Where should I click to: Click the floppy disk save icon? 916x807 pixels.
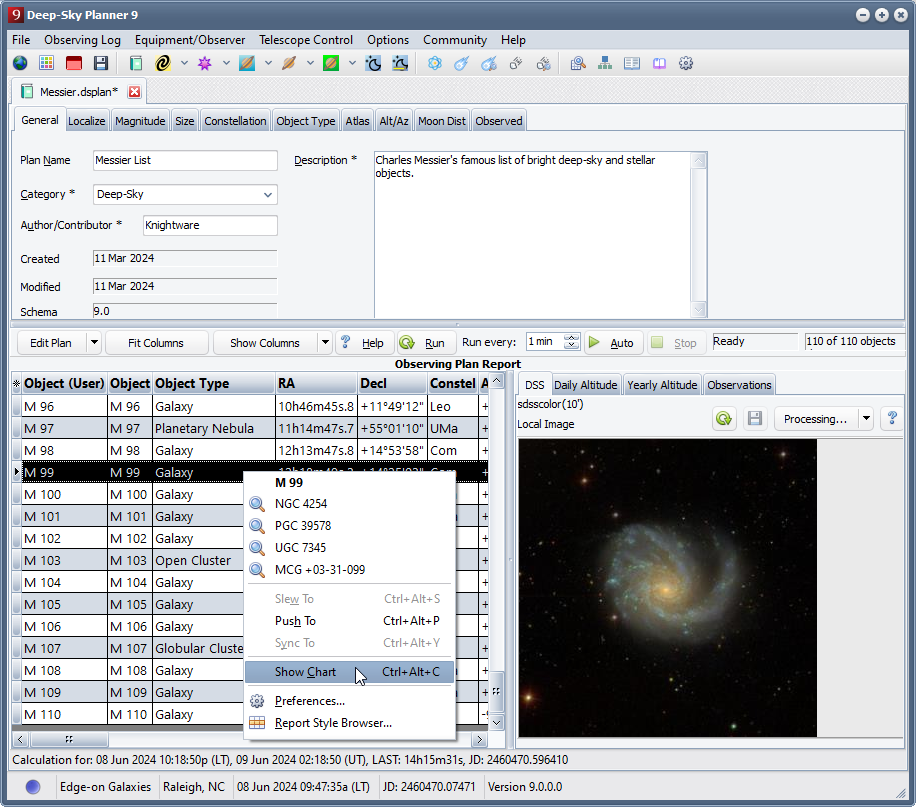pos(100,63)
